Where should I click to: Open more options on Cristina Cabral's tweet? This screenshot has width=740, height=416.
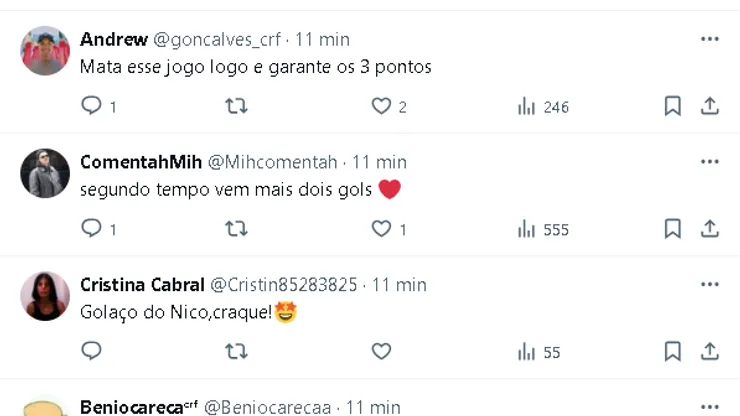pos(710,285)
